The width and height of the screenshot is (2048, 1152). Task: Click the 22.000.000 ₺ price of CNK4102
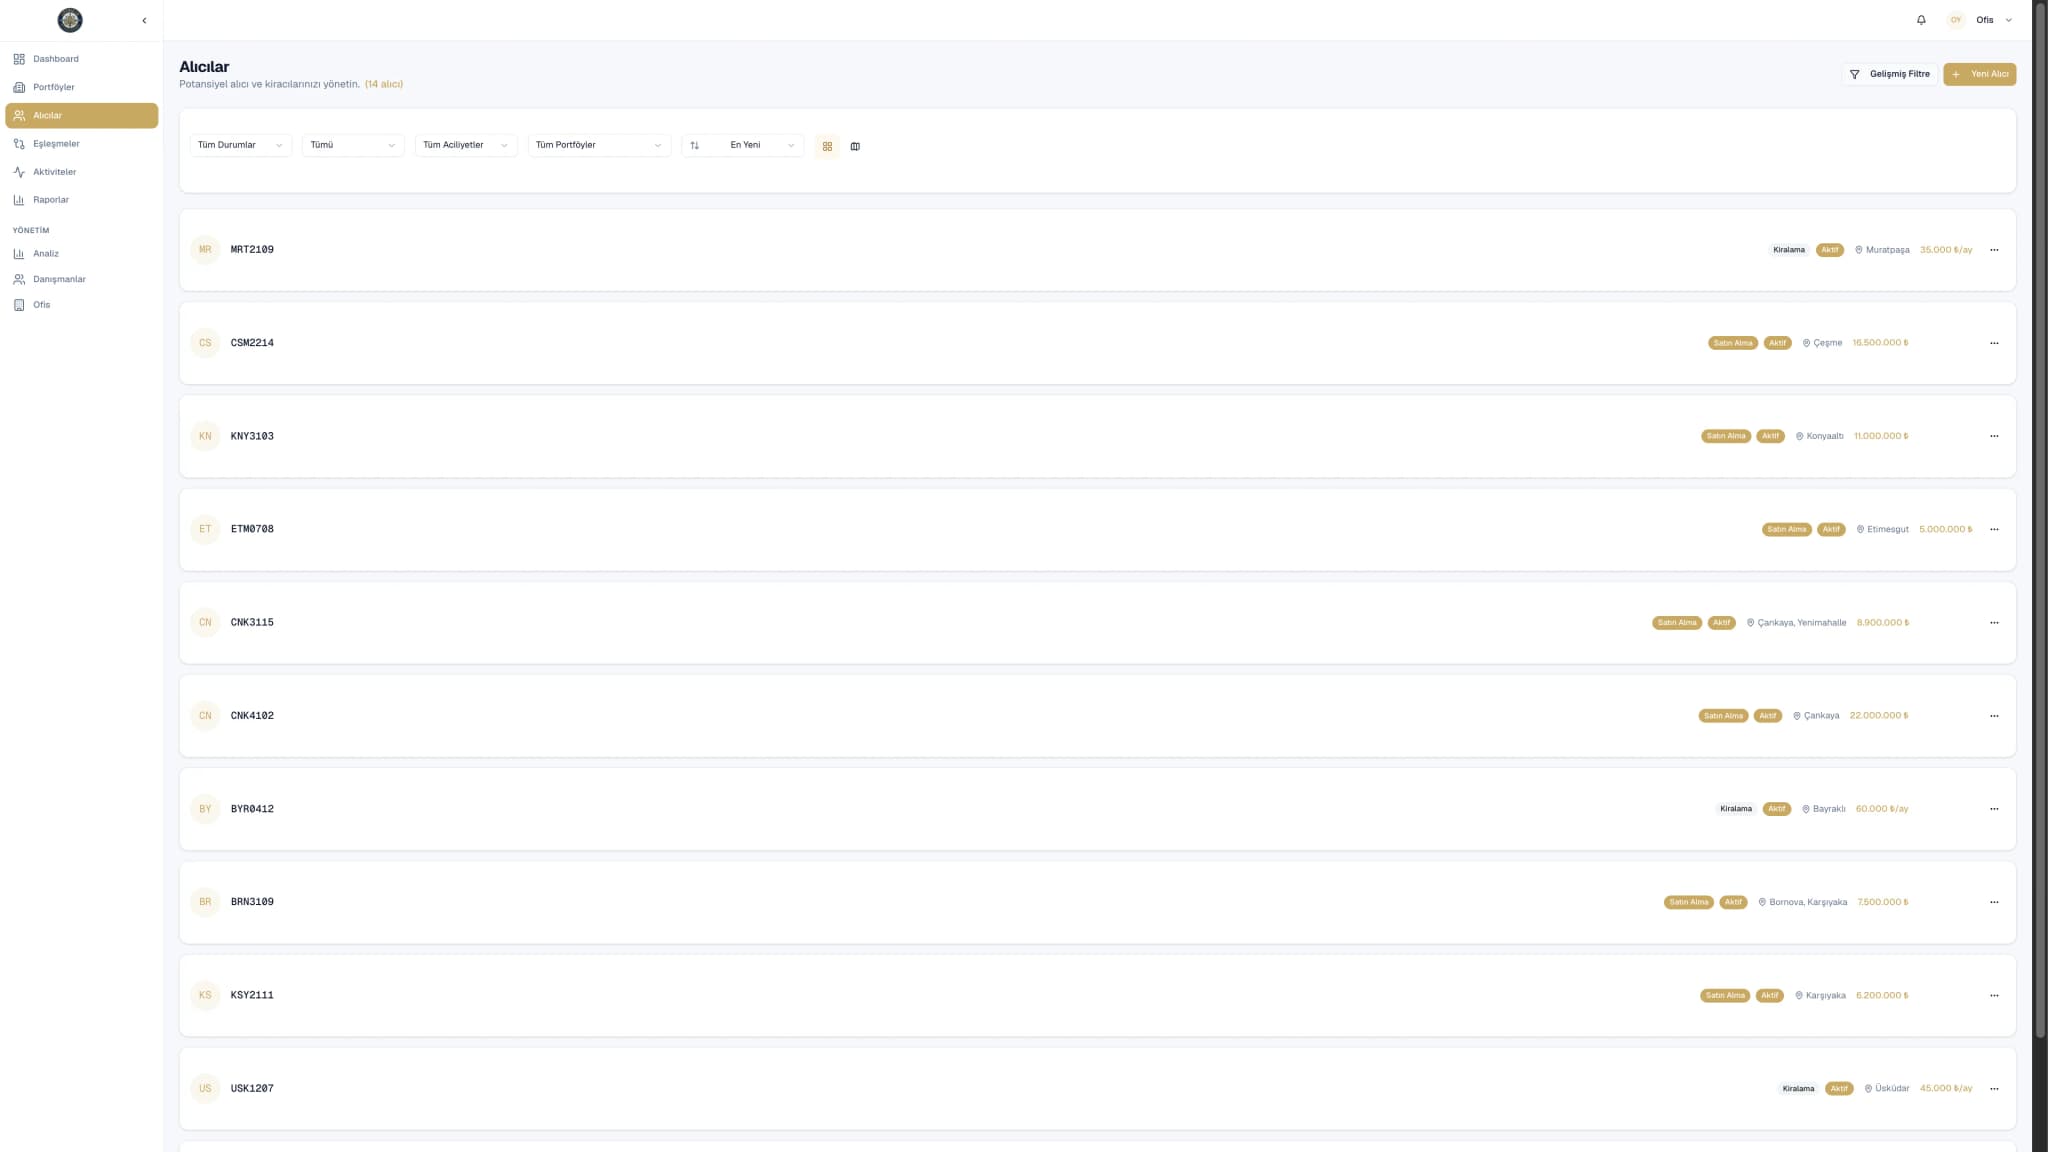pyautogui.click(x=1879, y=716)
